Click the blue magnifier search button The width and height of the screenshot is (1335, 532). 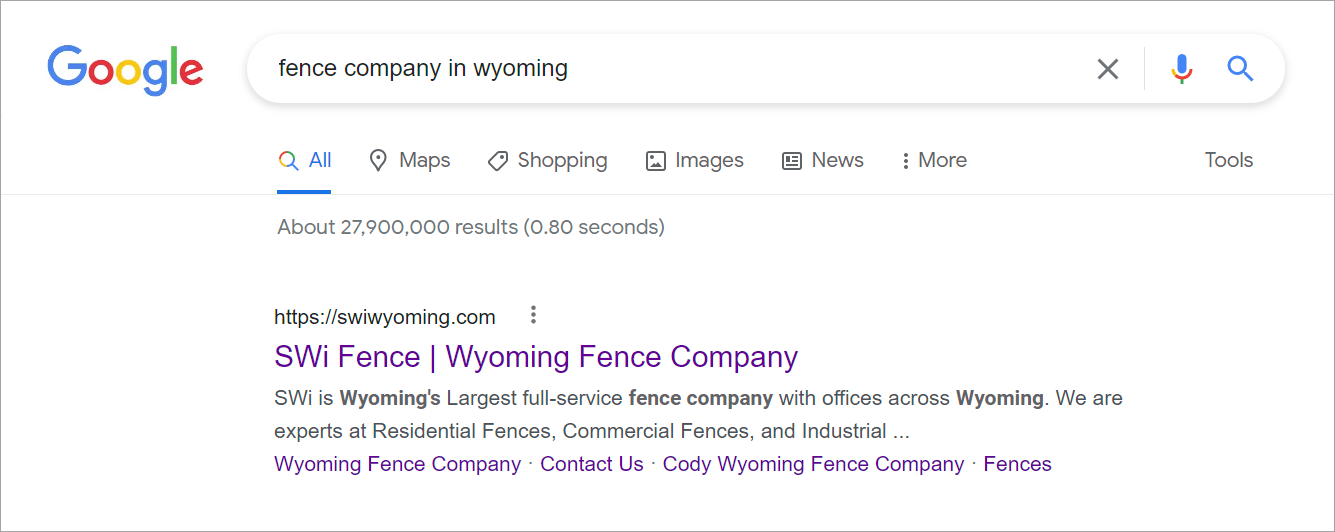[x=1240, y=69]
